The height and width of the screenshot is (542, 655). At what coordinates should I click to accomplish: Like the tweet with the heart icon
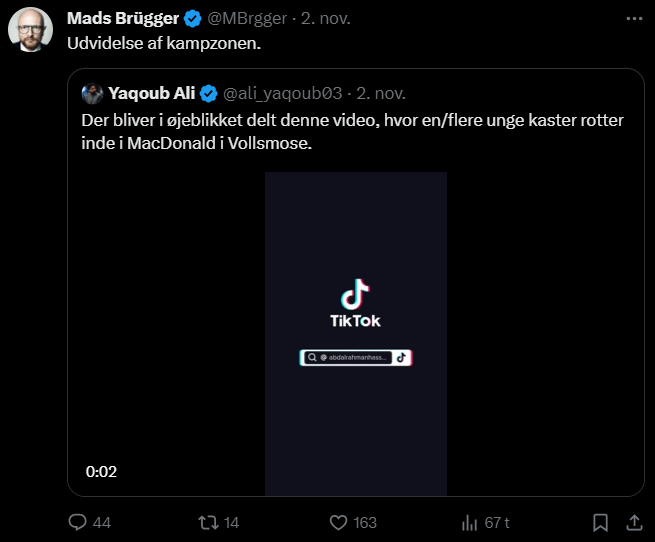pos(338,522)
